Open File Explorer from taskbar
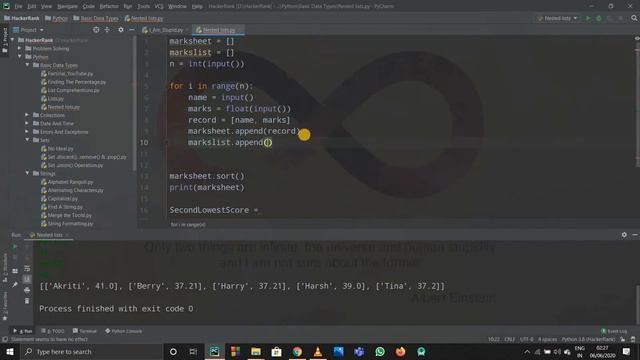 pos(256,351)
